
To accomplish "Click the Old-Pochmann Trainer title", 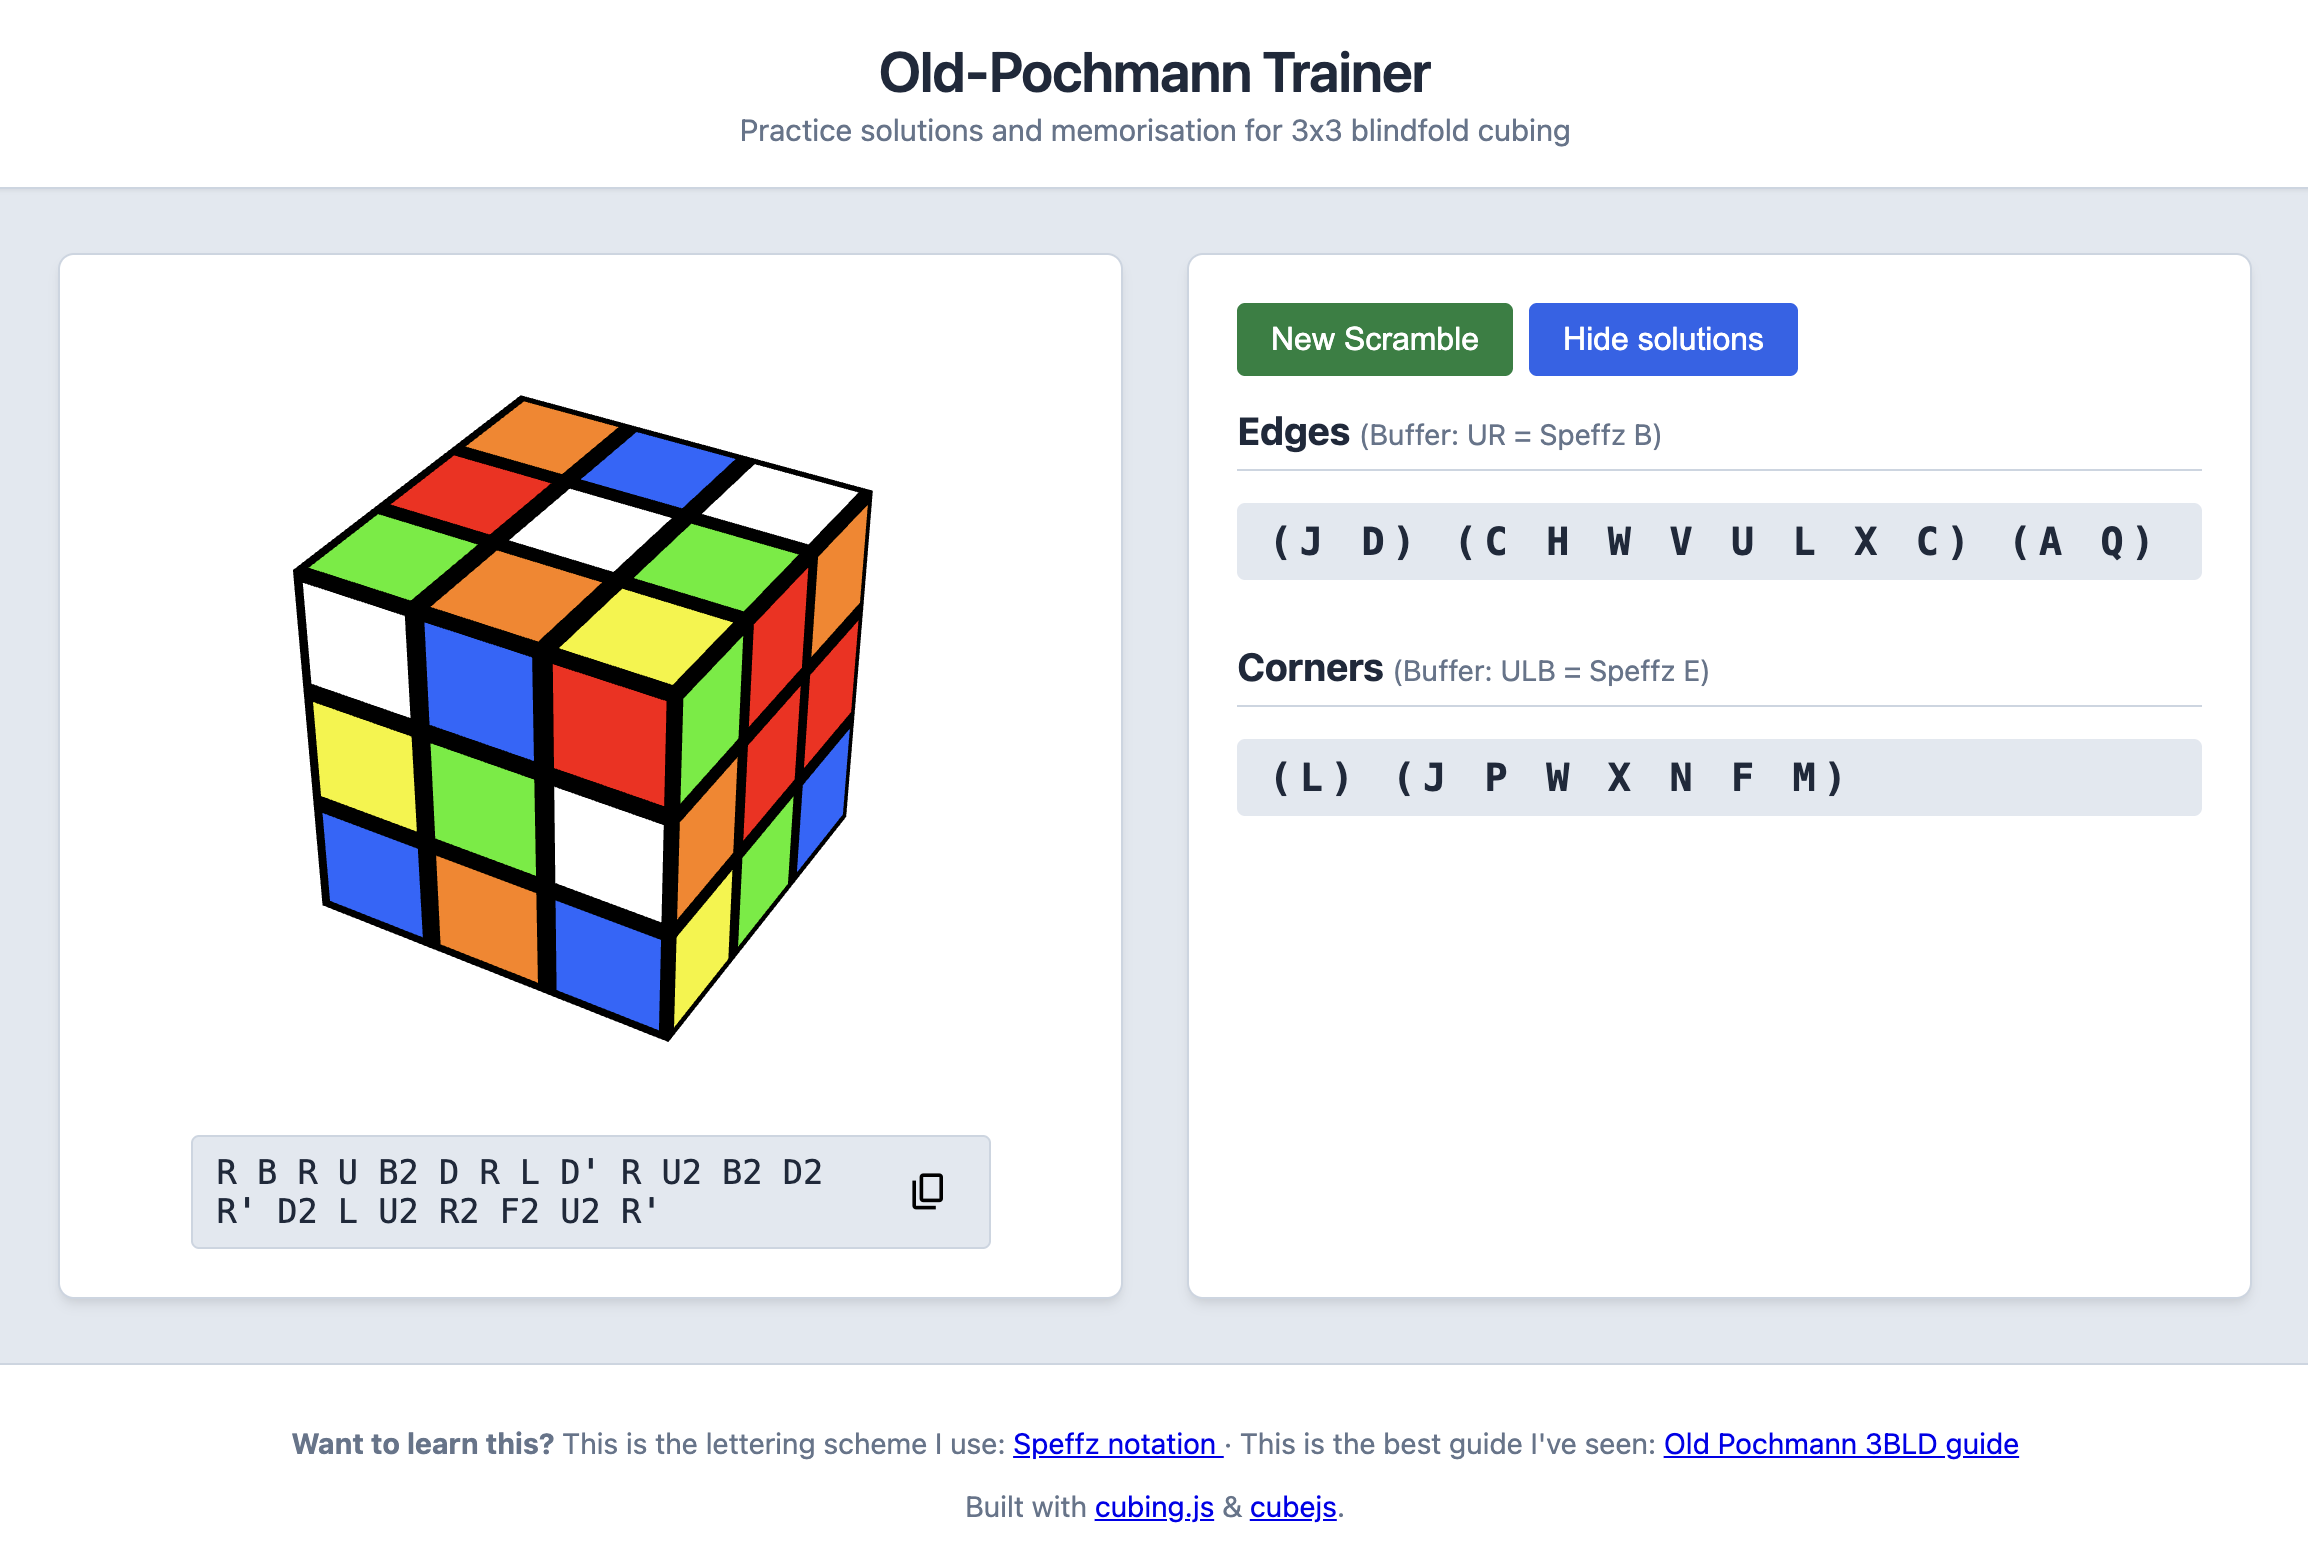I will tap(1154, 71).
